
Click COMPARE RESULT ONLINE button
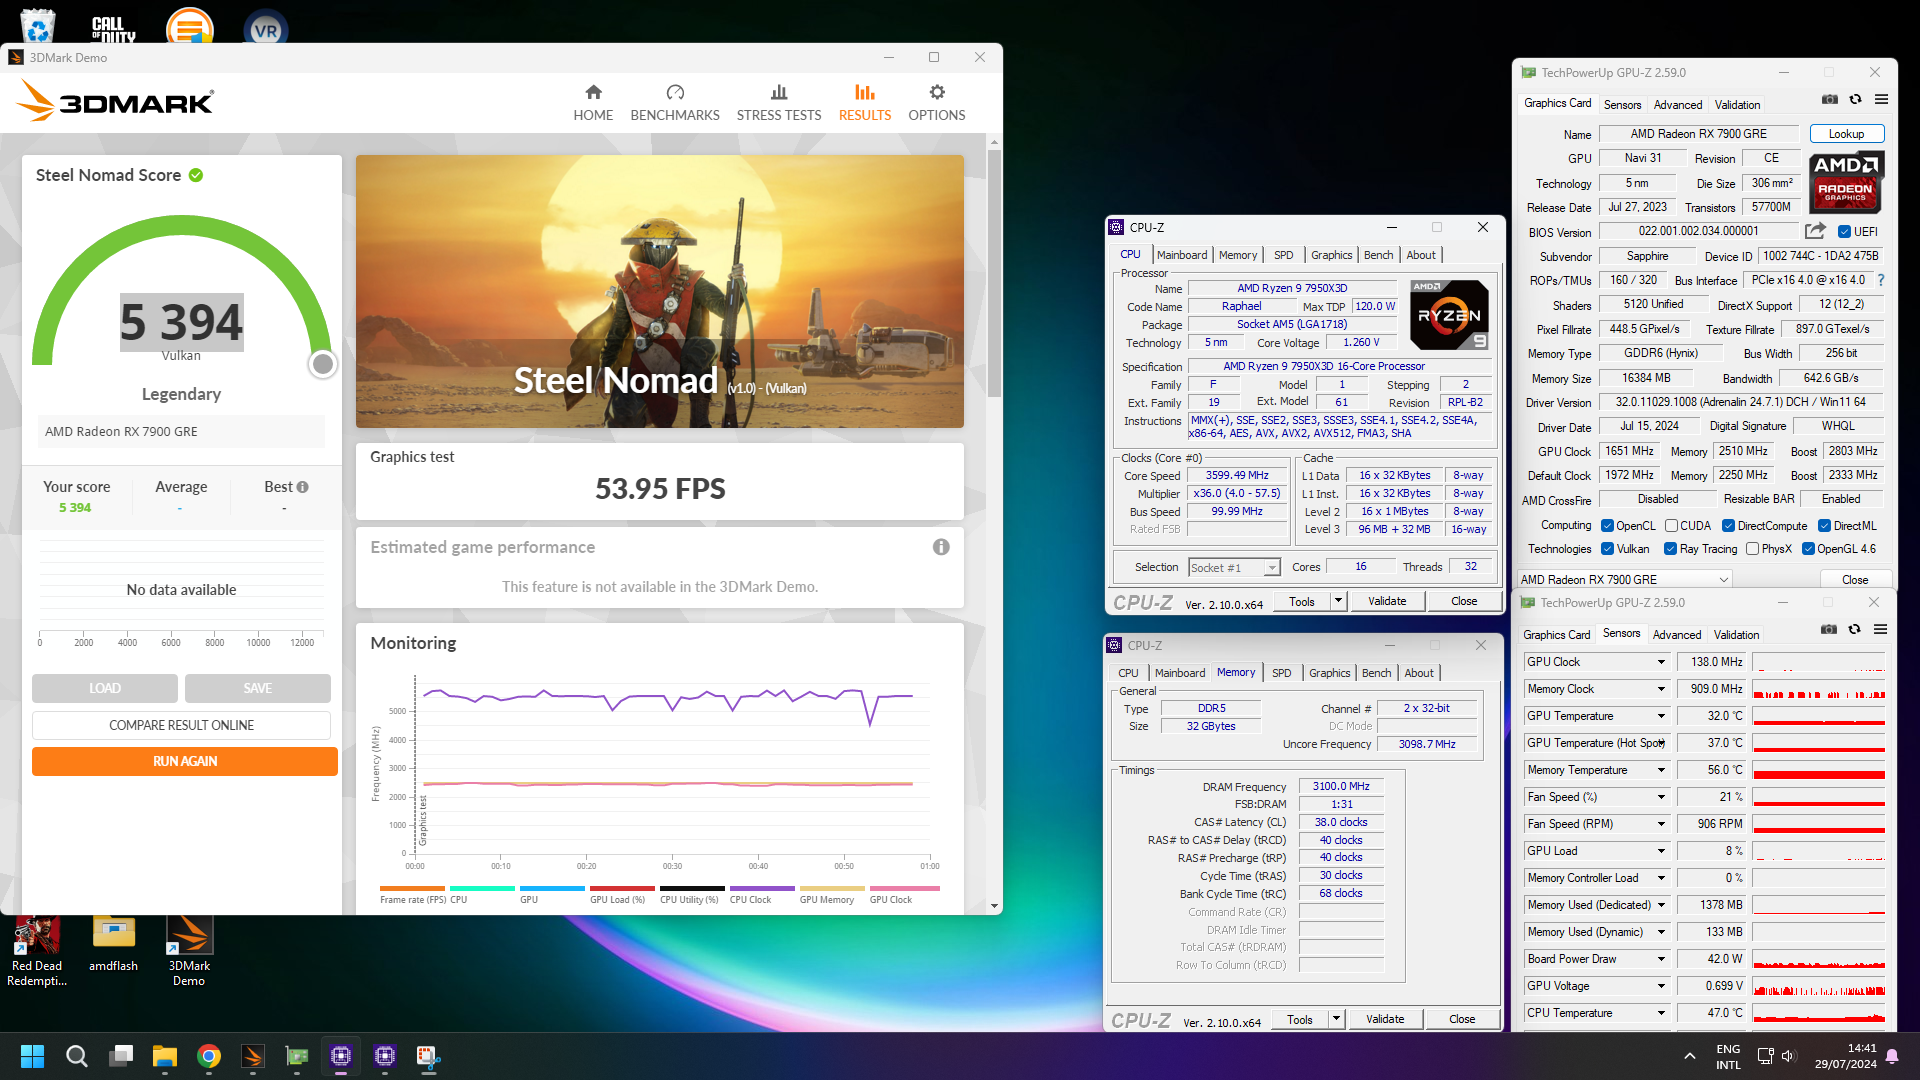click(181, 725)
